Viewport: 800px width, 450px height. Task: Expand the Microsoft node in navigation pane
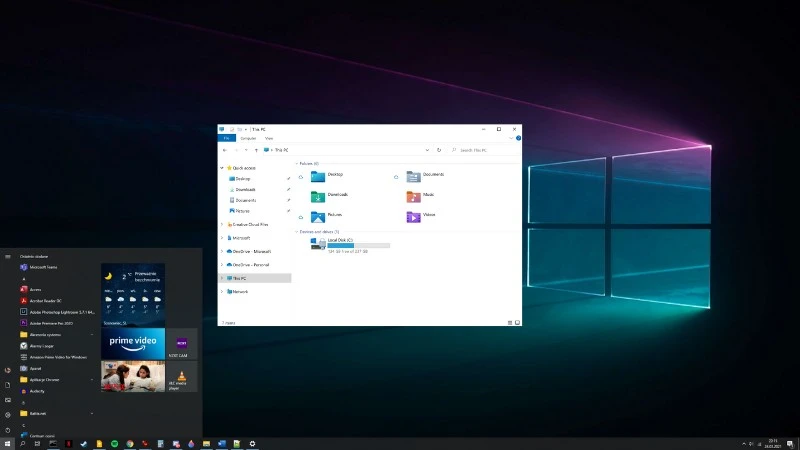[222, 238]
